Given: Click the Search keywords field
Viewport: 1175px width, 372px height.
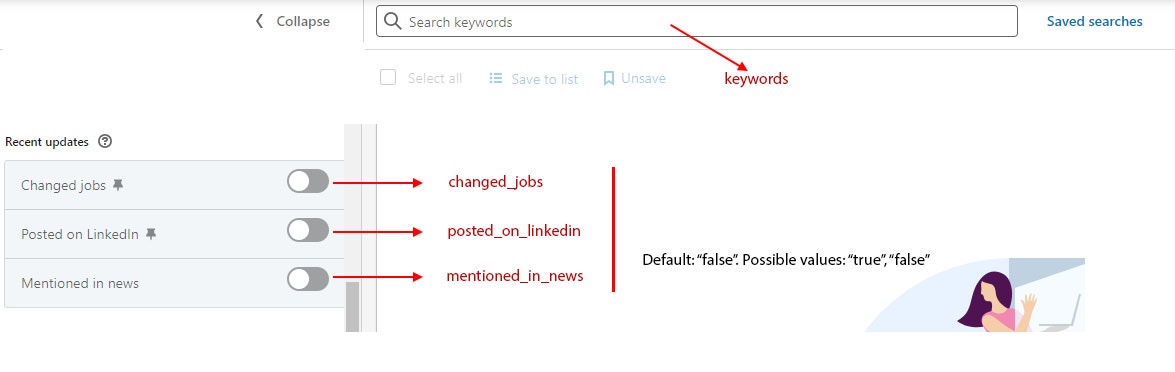Looking at the screenshot, I should pyautogui.click(x=697, y=22).
